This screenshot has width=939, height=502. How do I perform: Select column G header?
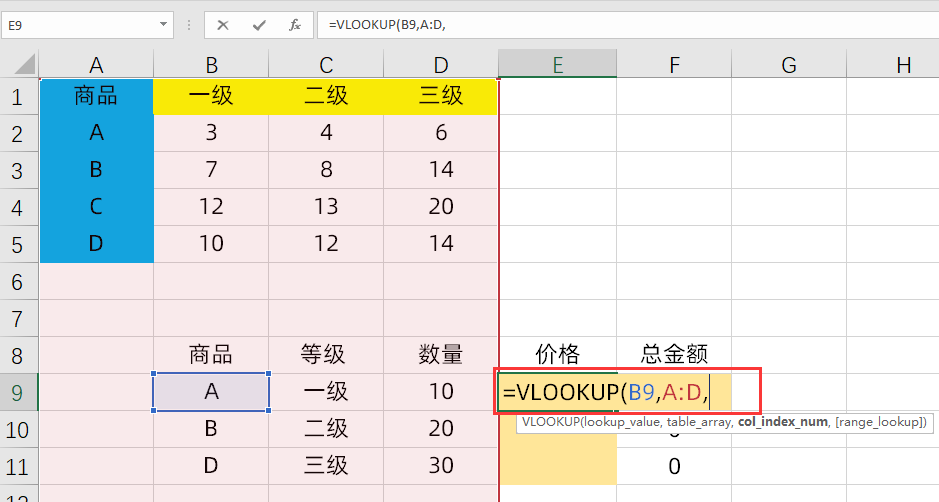789,64
